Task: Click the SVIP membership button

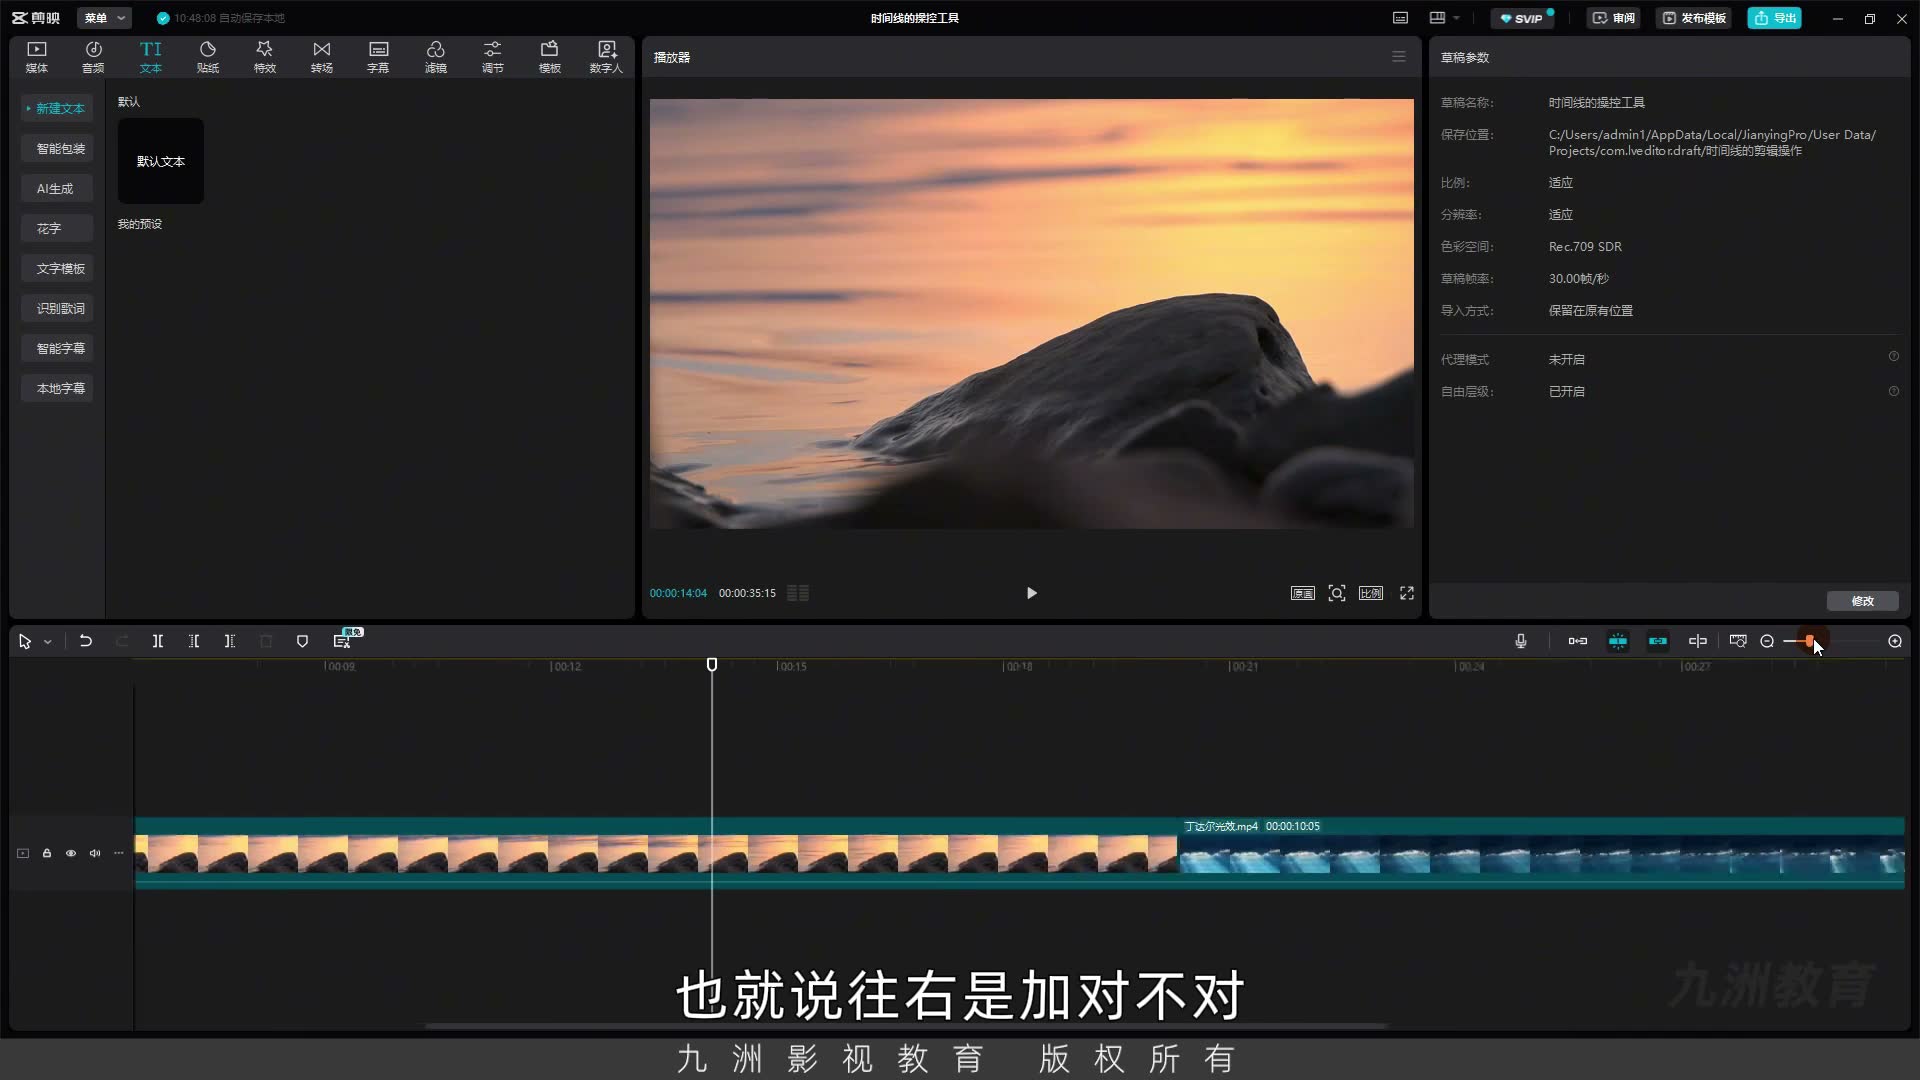Action: click(x=1523, y=18)
